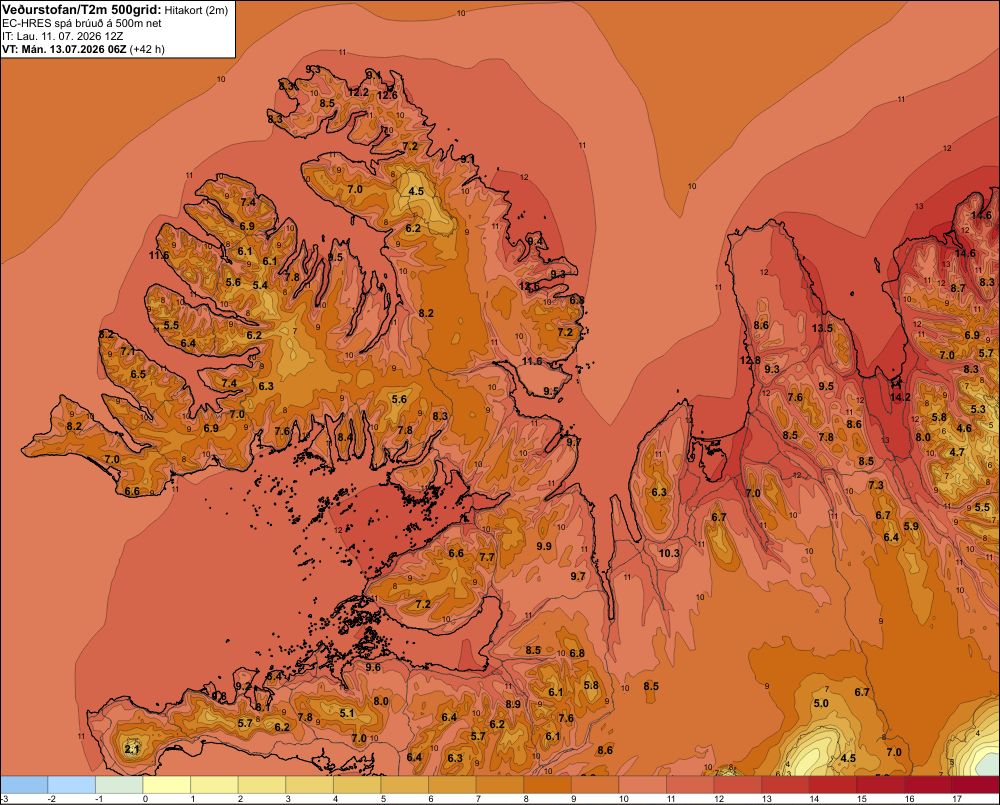Image resolution: width=1000 pixels, height=805 pixels.
Task: Select the VT valid time line in header
Action: click(x=83, y=49)
